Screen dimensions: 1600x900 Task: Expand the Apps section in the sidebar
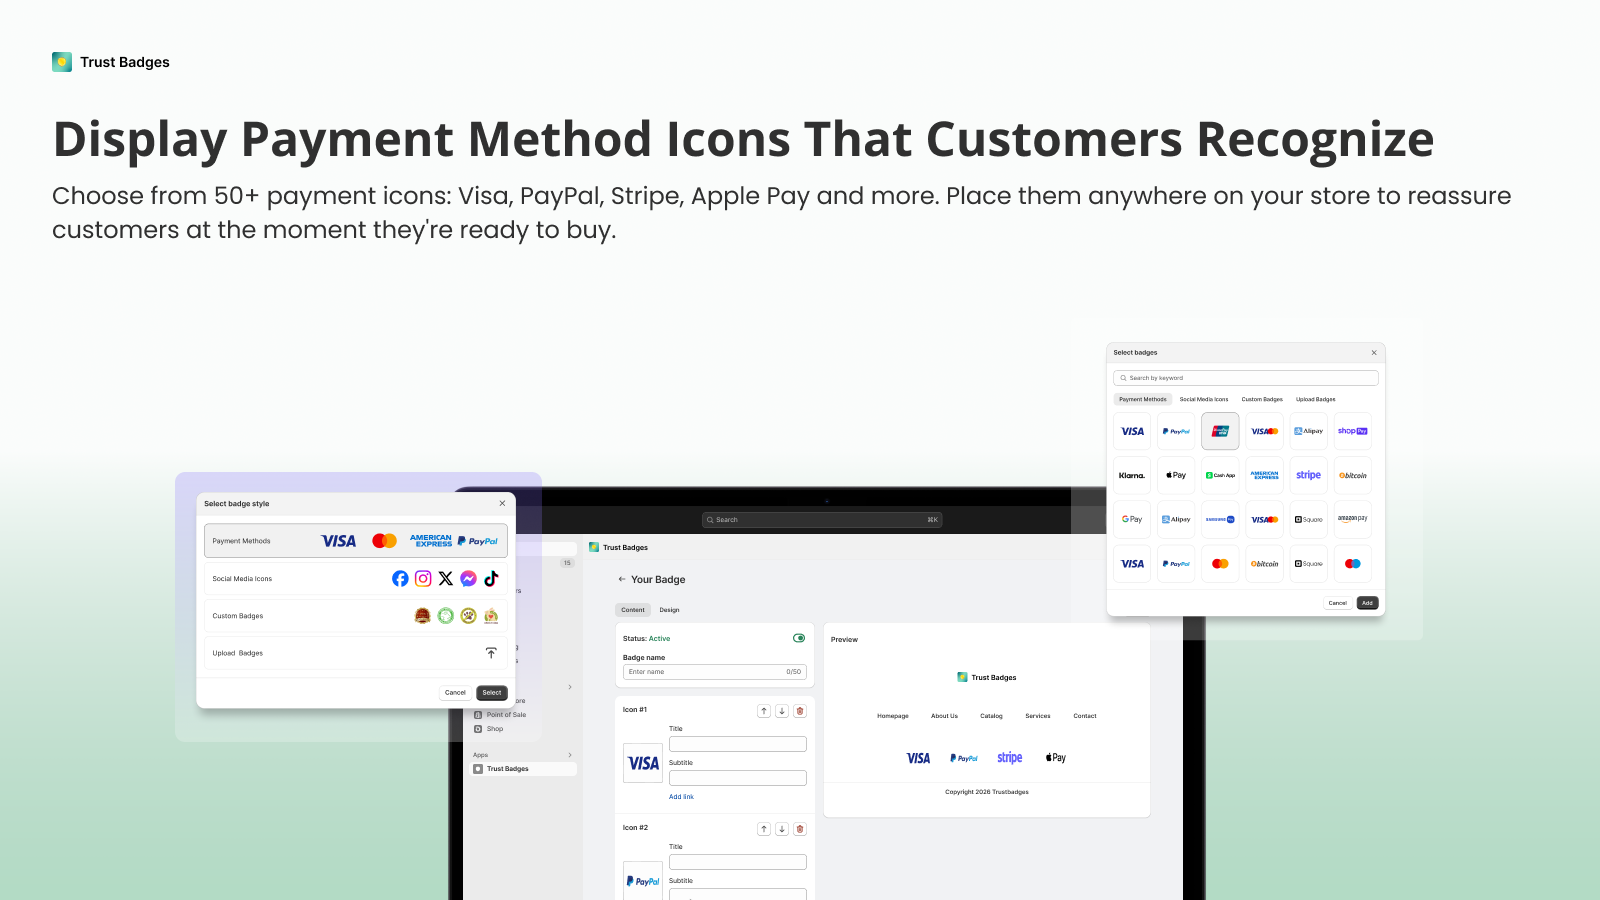coord(570,755)
